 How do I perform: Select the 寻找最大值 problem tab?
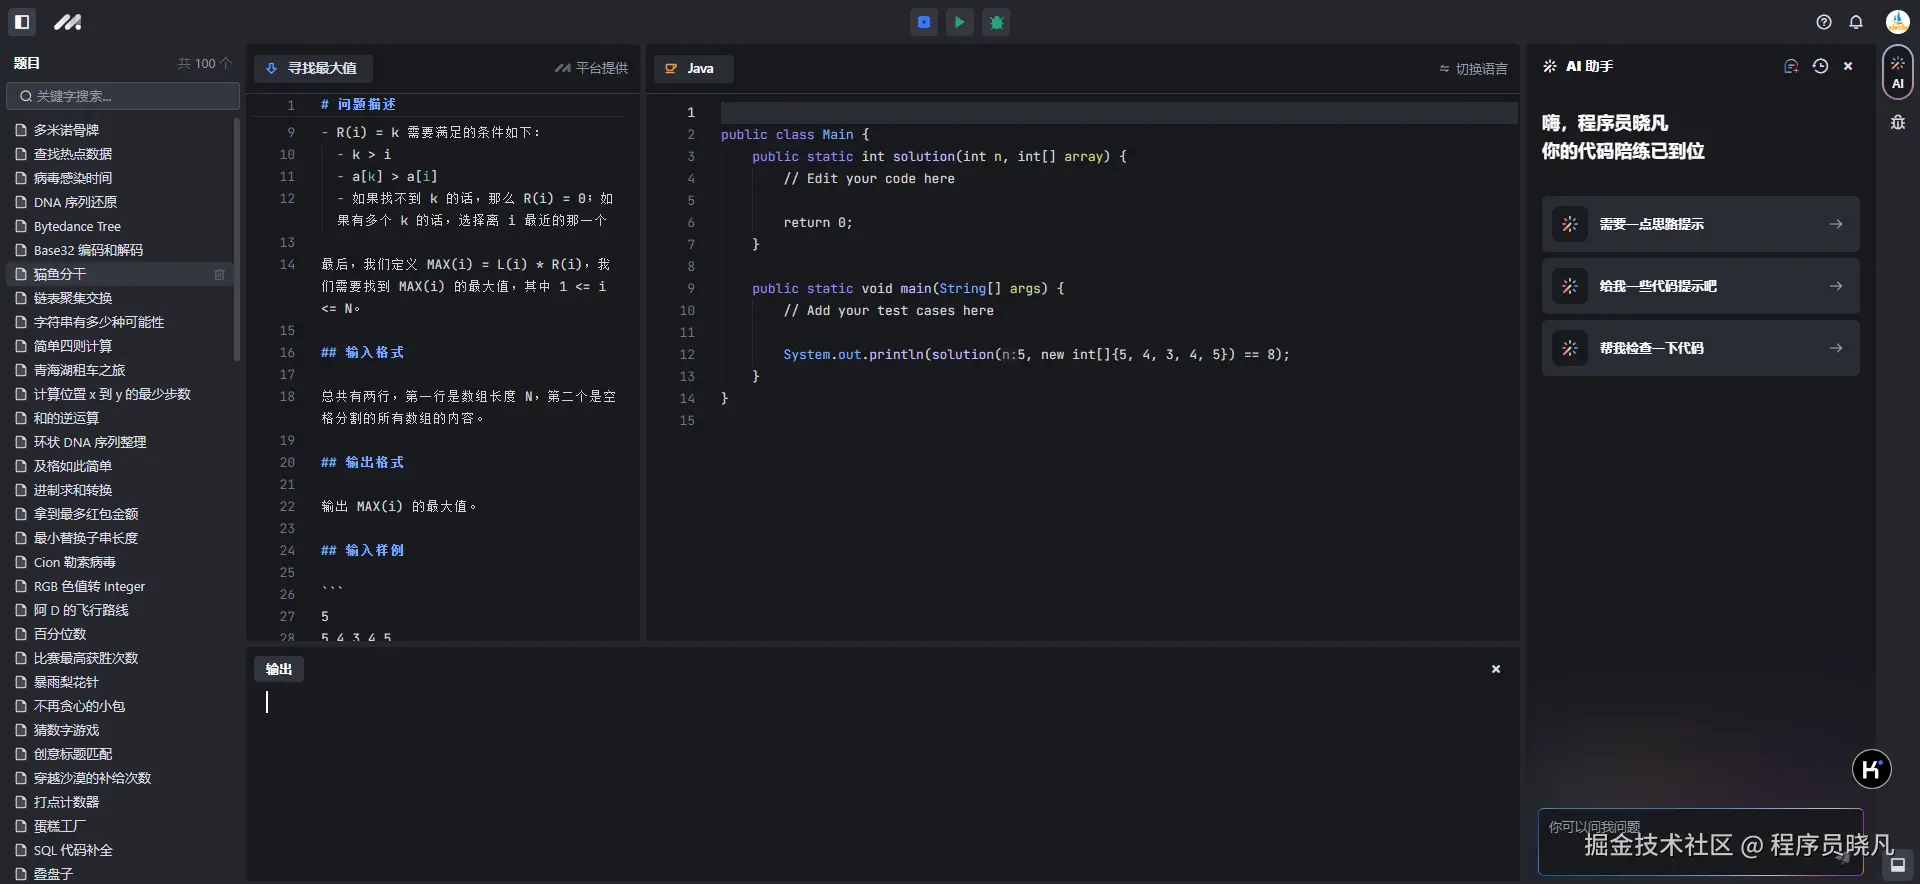pos(312,68)
